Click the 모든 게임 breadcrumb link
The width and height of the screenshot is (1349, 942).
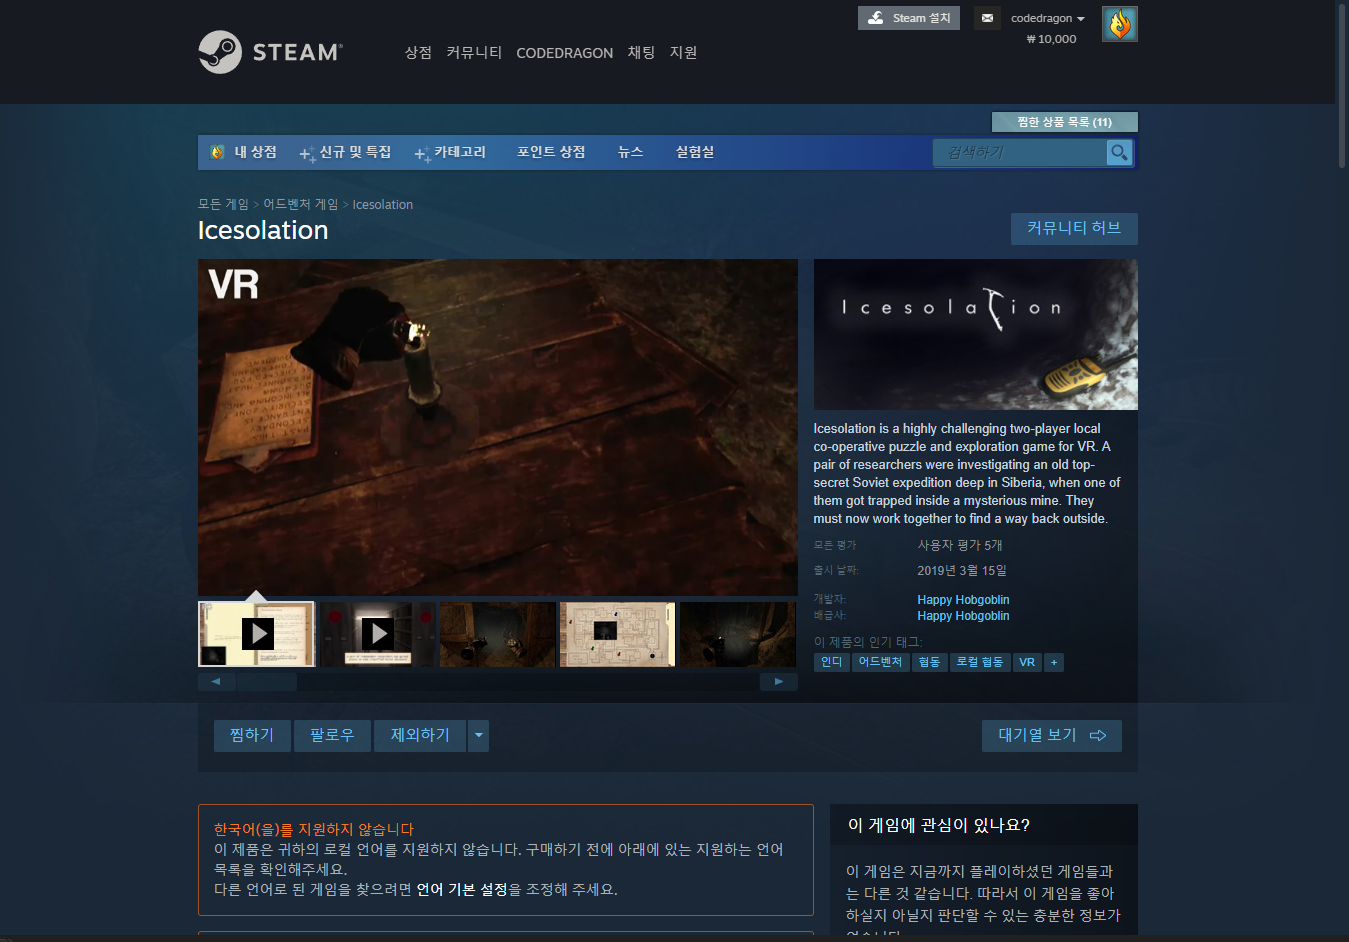[223, 204]
